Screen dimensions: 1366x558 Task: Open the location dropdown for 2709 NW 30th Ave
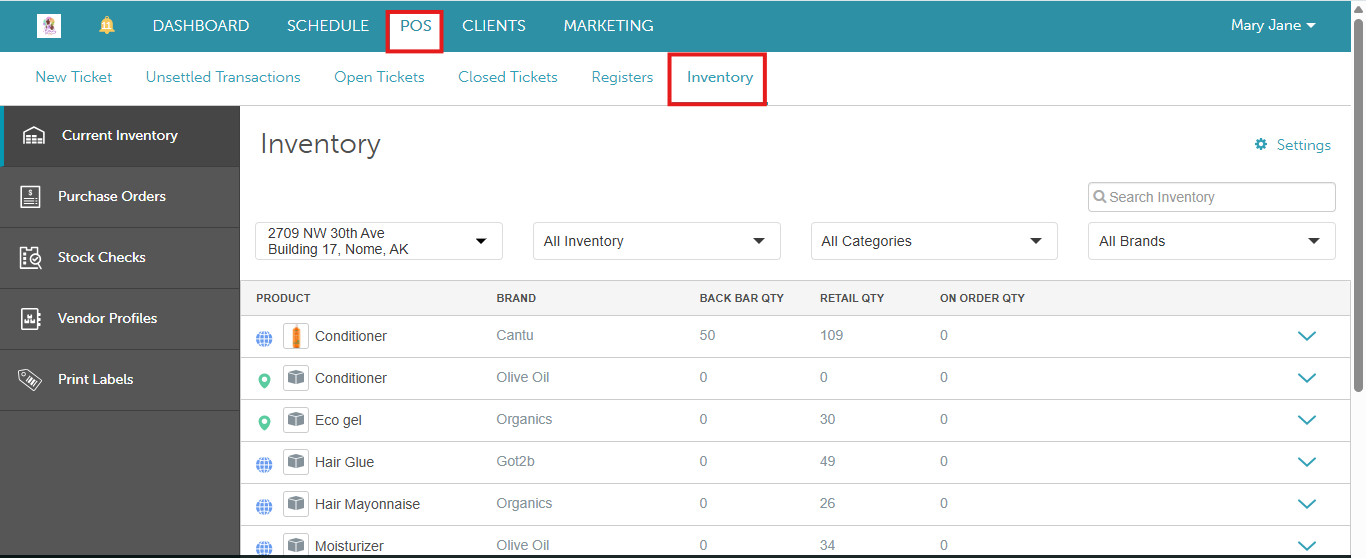[379, 241]
